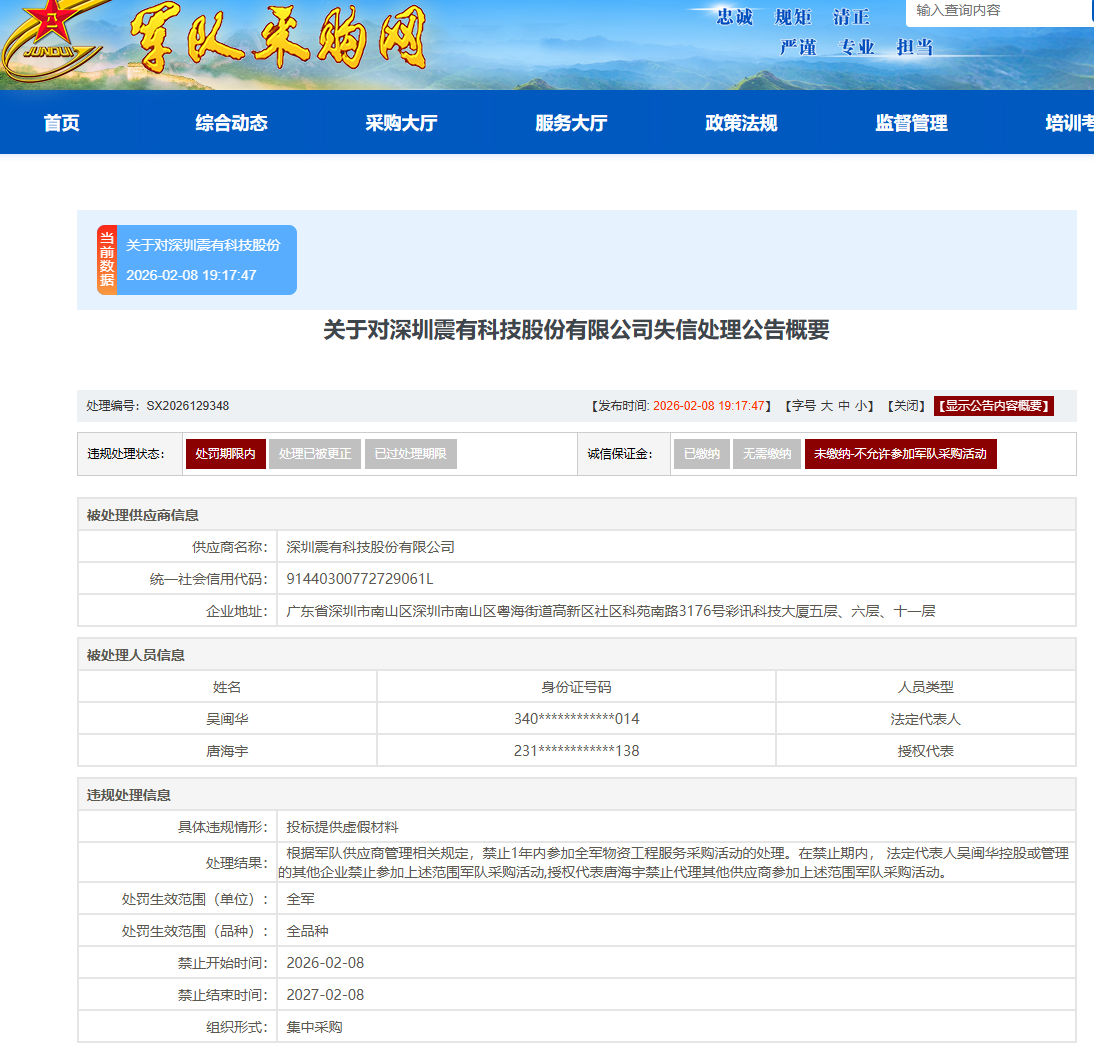Click the 无需缴纳 deposit tag
The width and height of the screenshot is (1094, 1043).
coord(767,453)
